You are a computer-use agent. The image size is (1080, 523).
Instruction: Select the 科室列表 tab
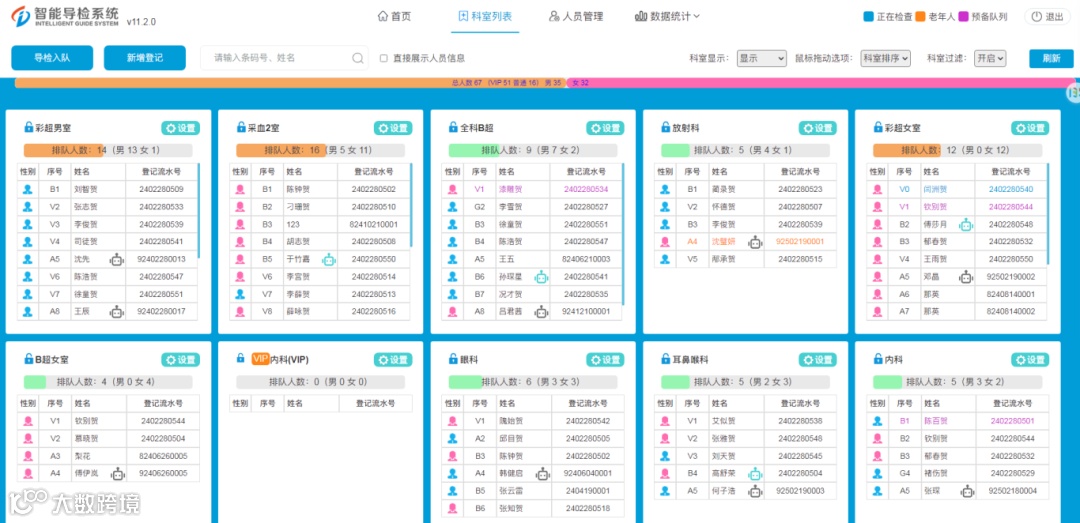486,17
